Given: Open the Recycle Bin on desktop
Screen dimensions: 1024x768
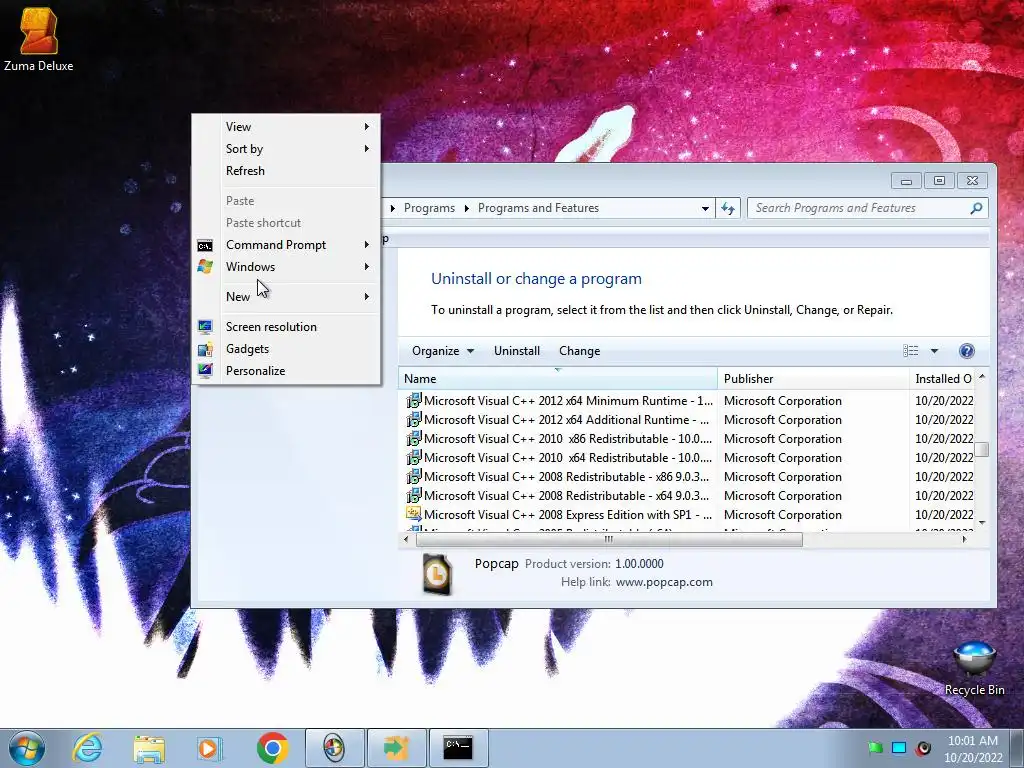Looking at the screenshot, I should (974, 669).
